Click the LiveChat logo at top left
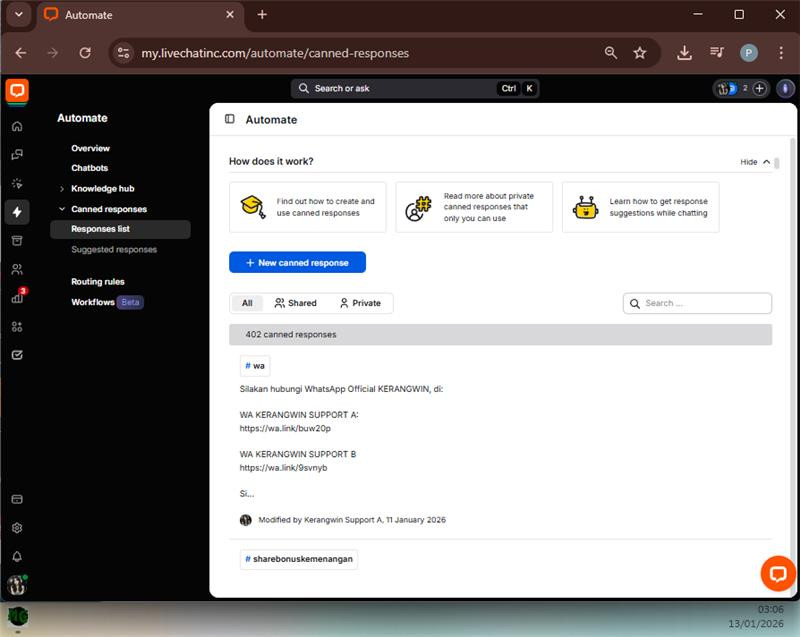 click(17, 91)
